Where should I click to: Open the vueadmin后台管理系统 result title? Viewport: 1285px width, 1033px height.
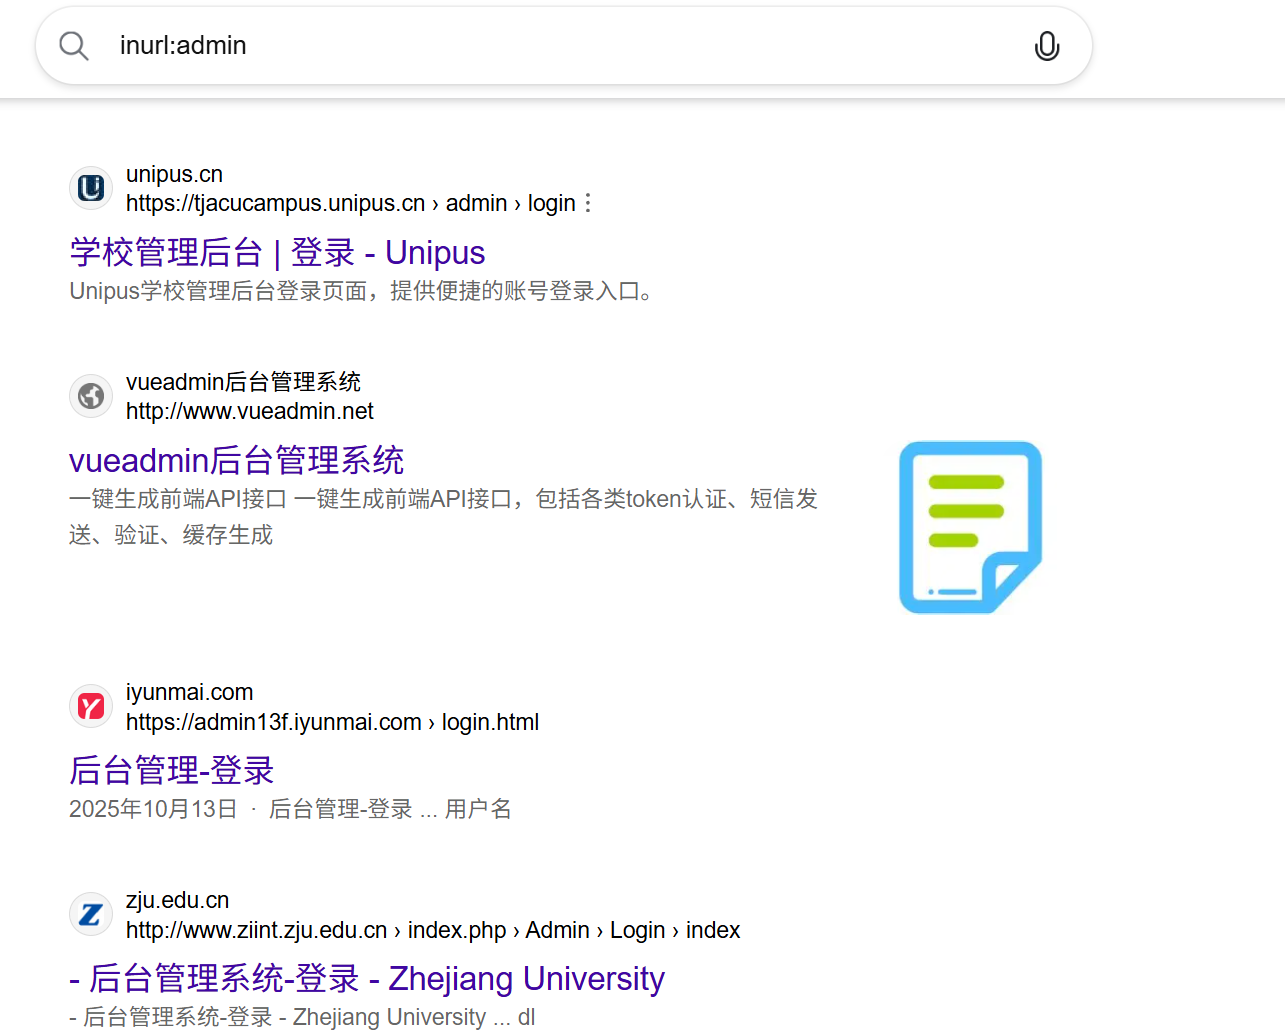tap(236, 460)
